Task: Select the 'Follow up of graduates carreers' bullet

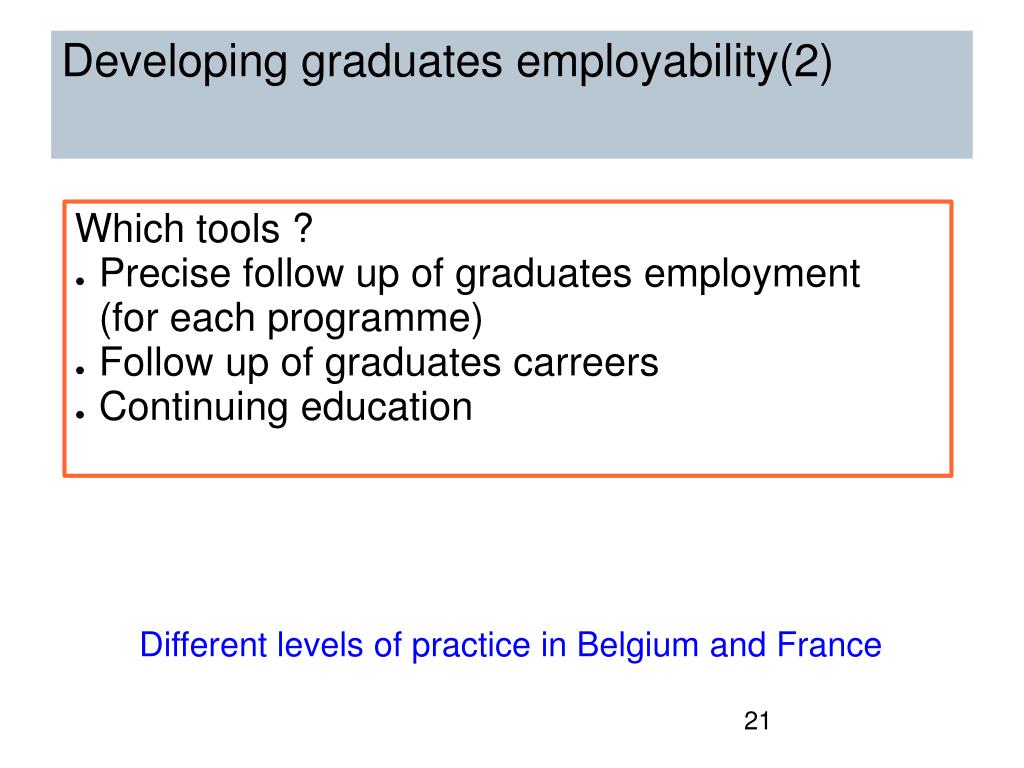Action: [x=379, y=362]
